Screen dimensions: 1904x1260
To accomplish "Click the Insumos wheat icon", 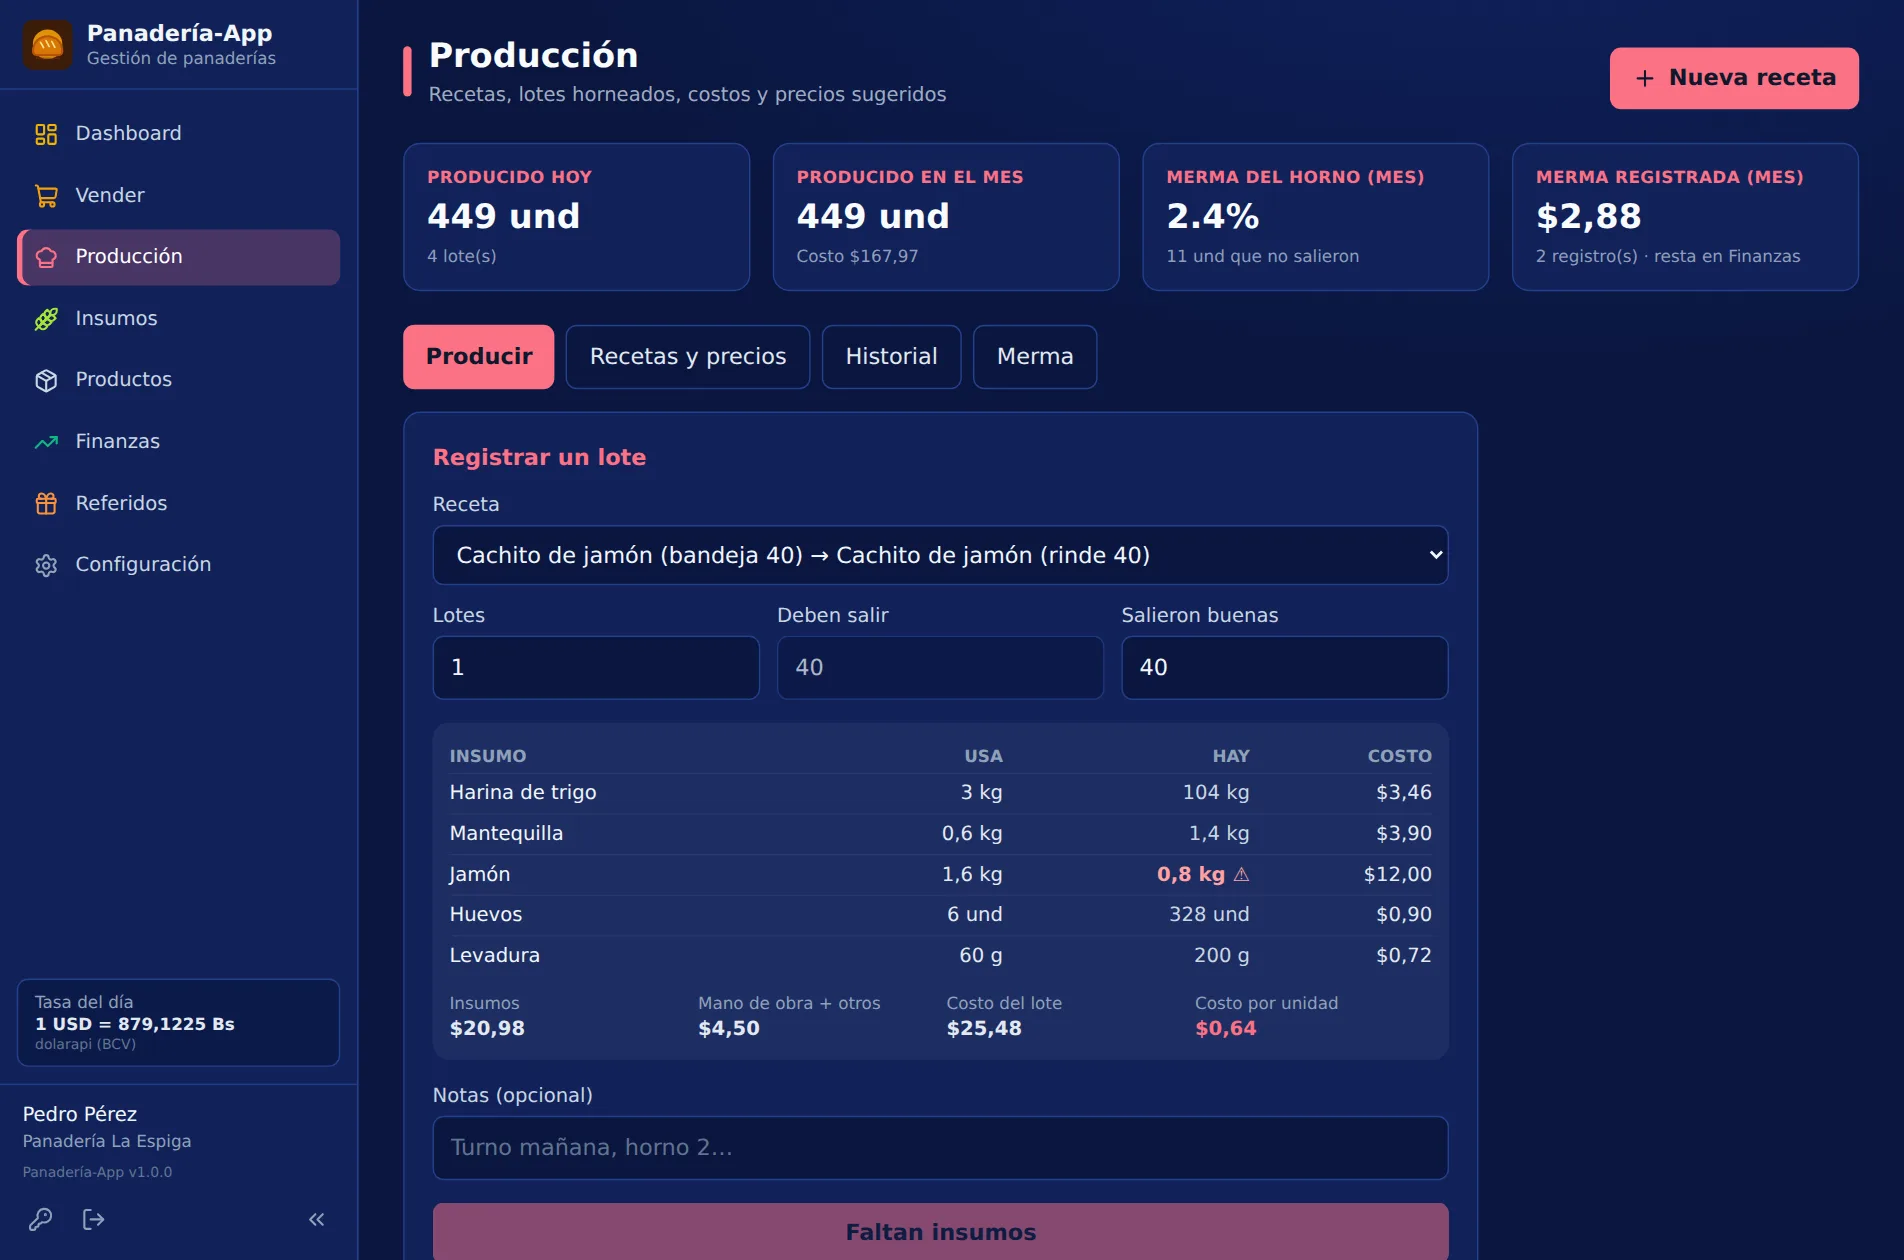I will tap(46, 319).
